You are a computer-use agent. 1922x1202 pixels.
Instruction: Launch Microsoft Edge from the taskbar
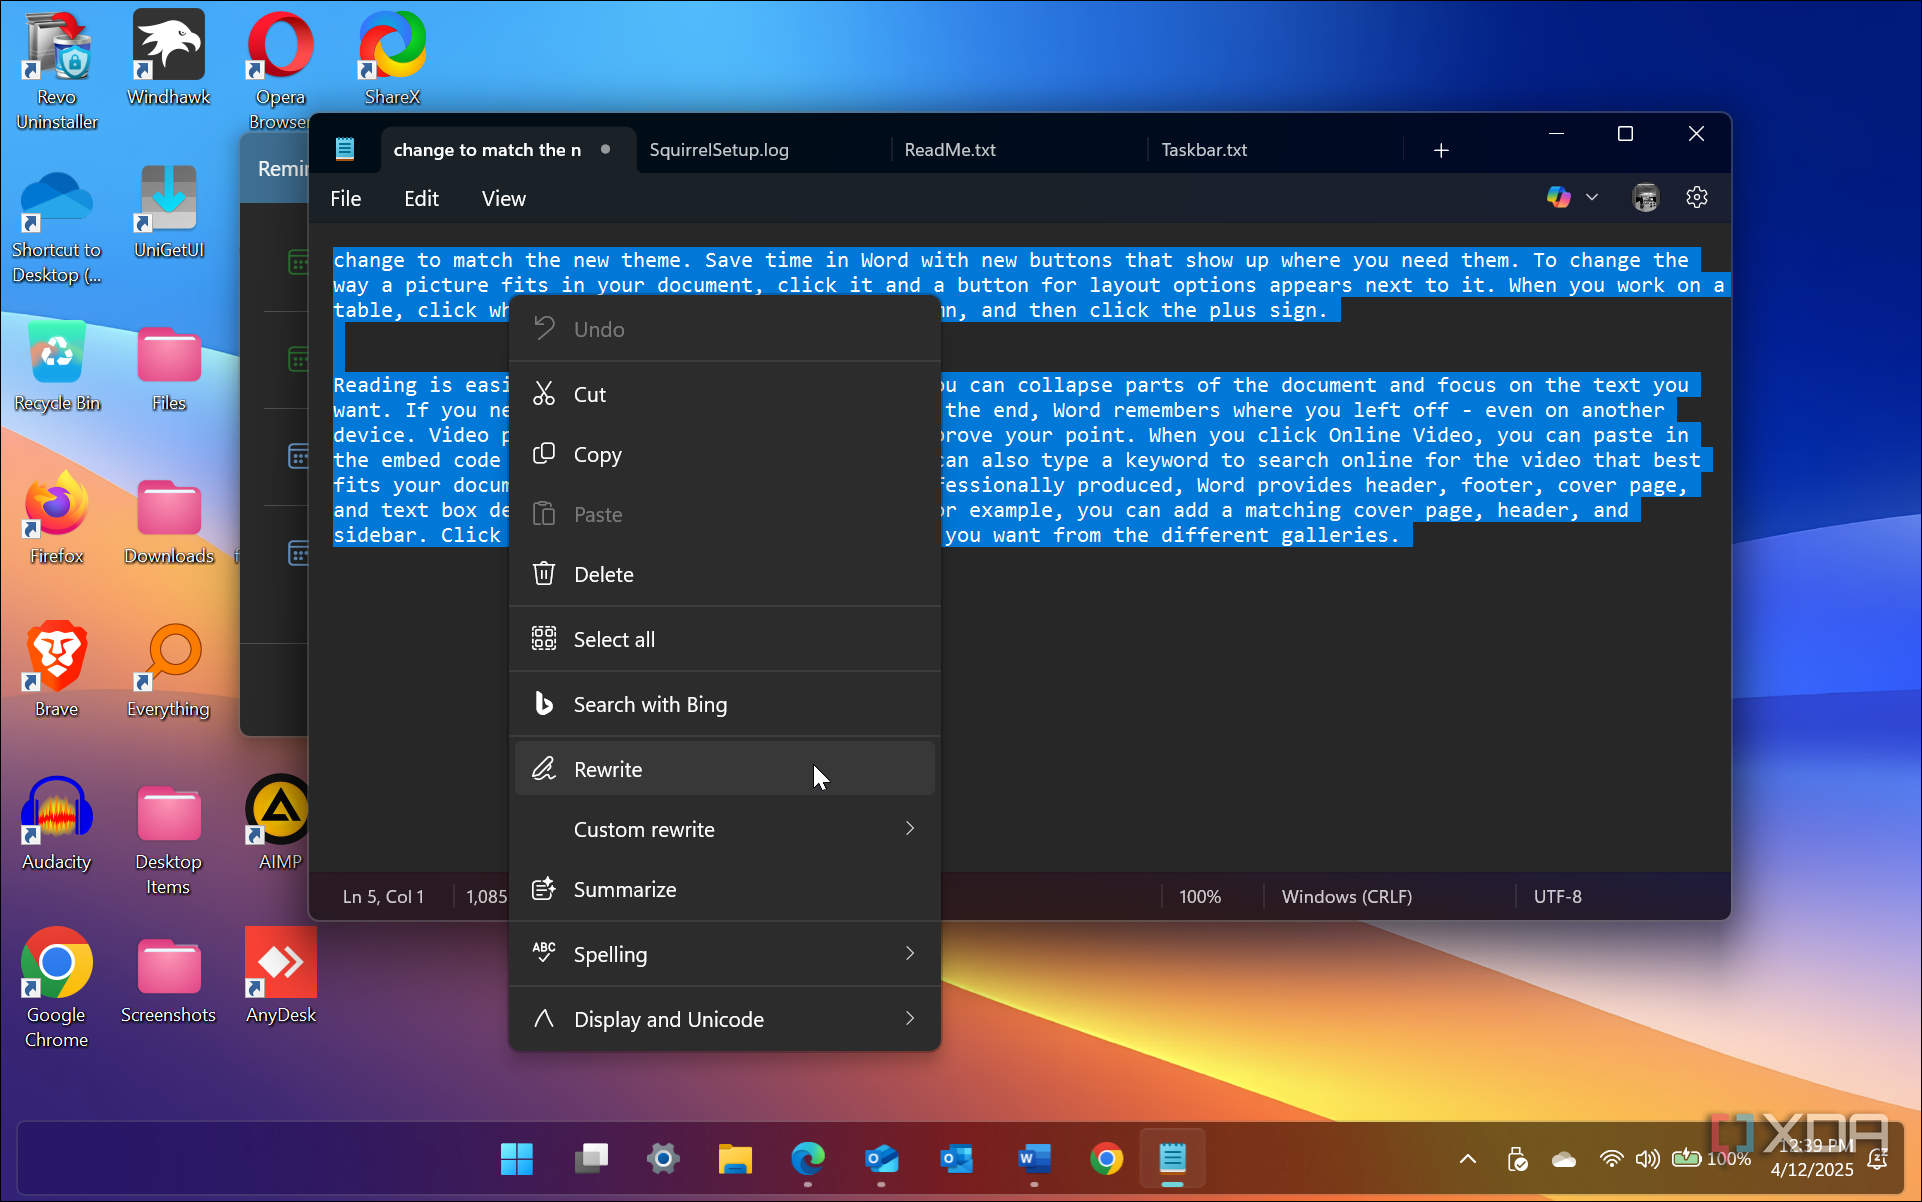(808, 1159)
